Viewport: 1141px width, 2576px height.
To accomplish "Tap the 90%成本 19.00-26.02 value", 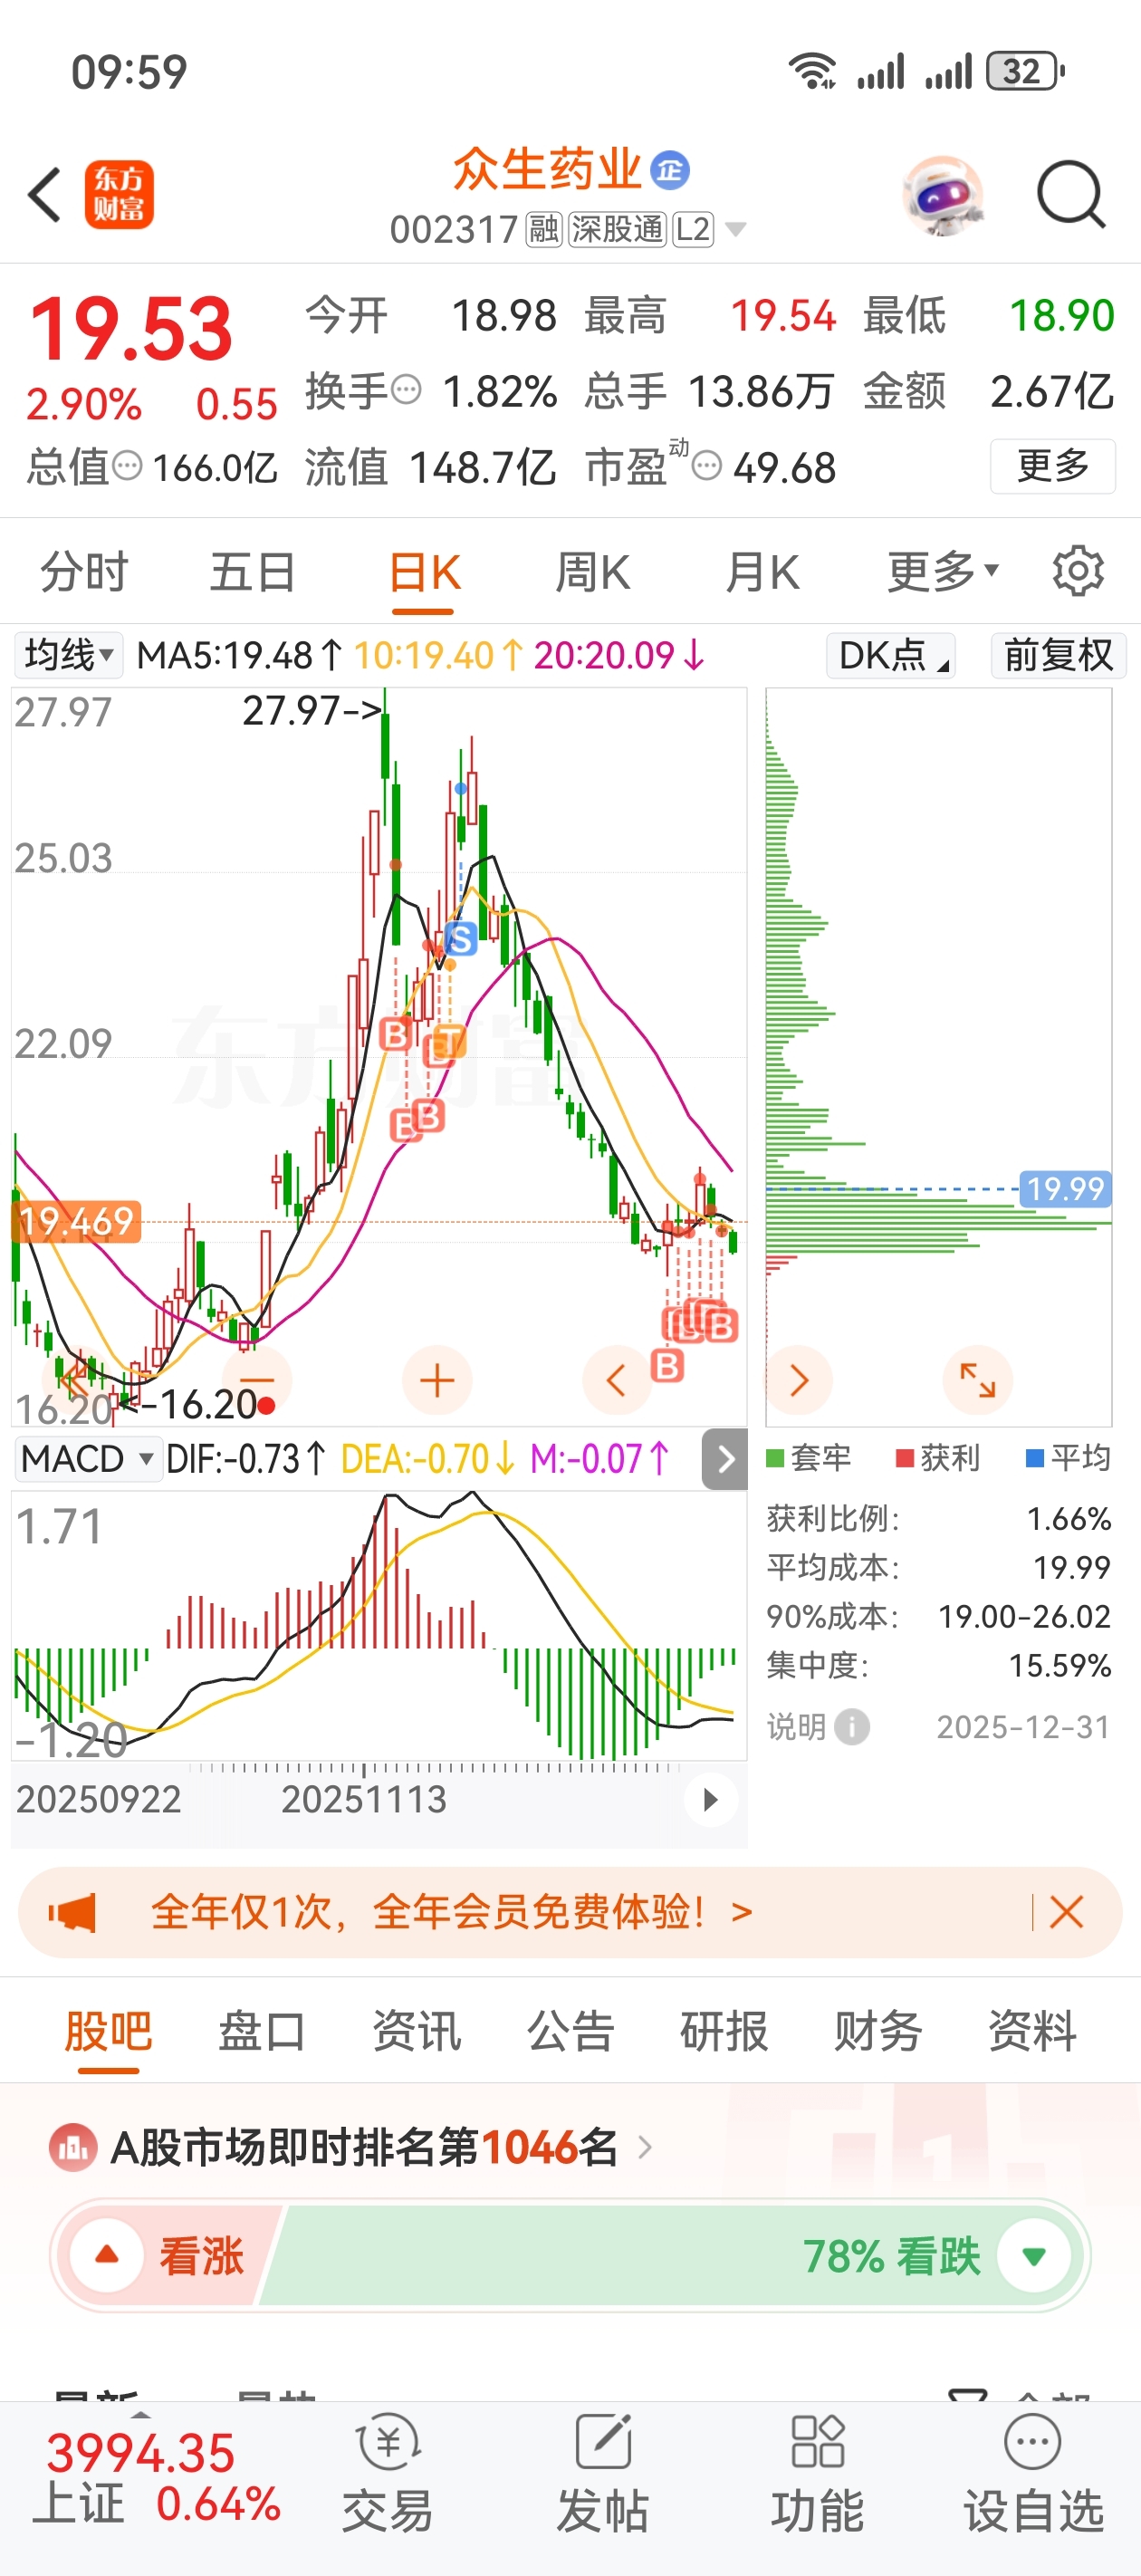I will pos(1024,1616).
